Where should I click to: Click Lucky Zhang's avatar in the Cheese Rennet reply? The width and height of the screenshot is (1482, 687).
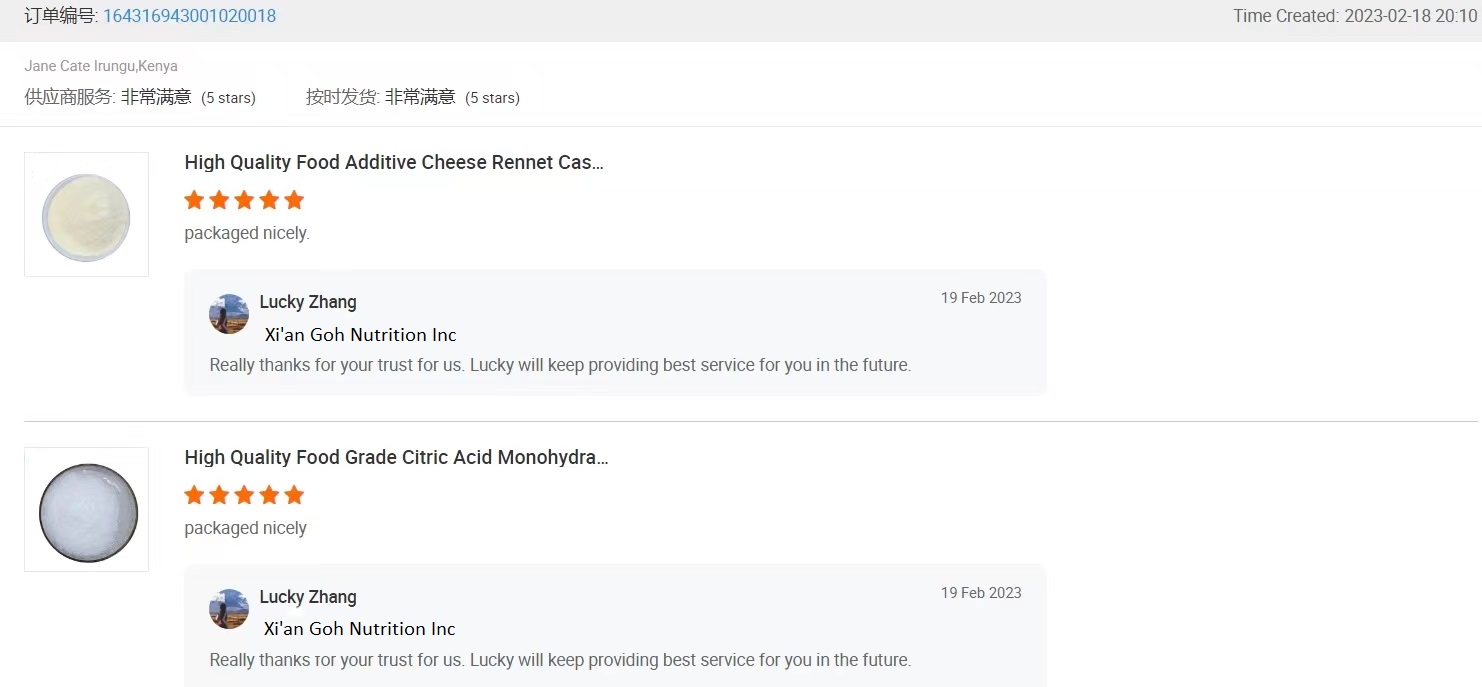coord(229,314)
